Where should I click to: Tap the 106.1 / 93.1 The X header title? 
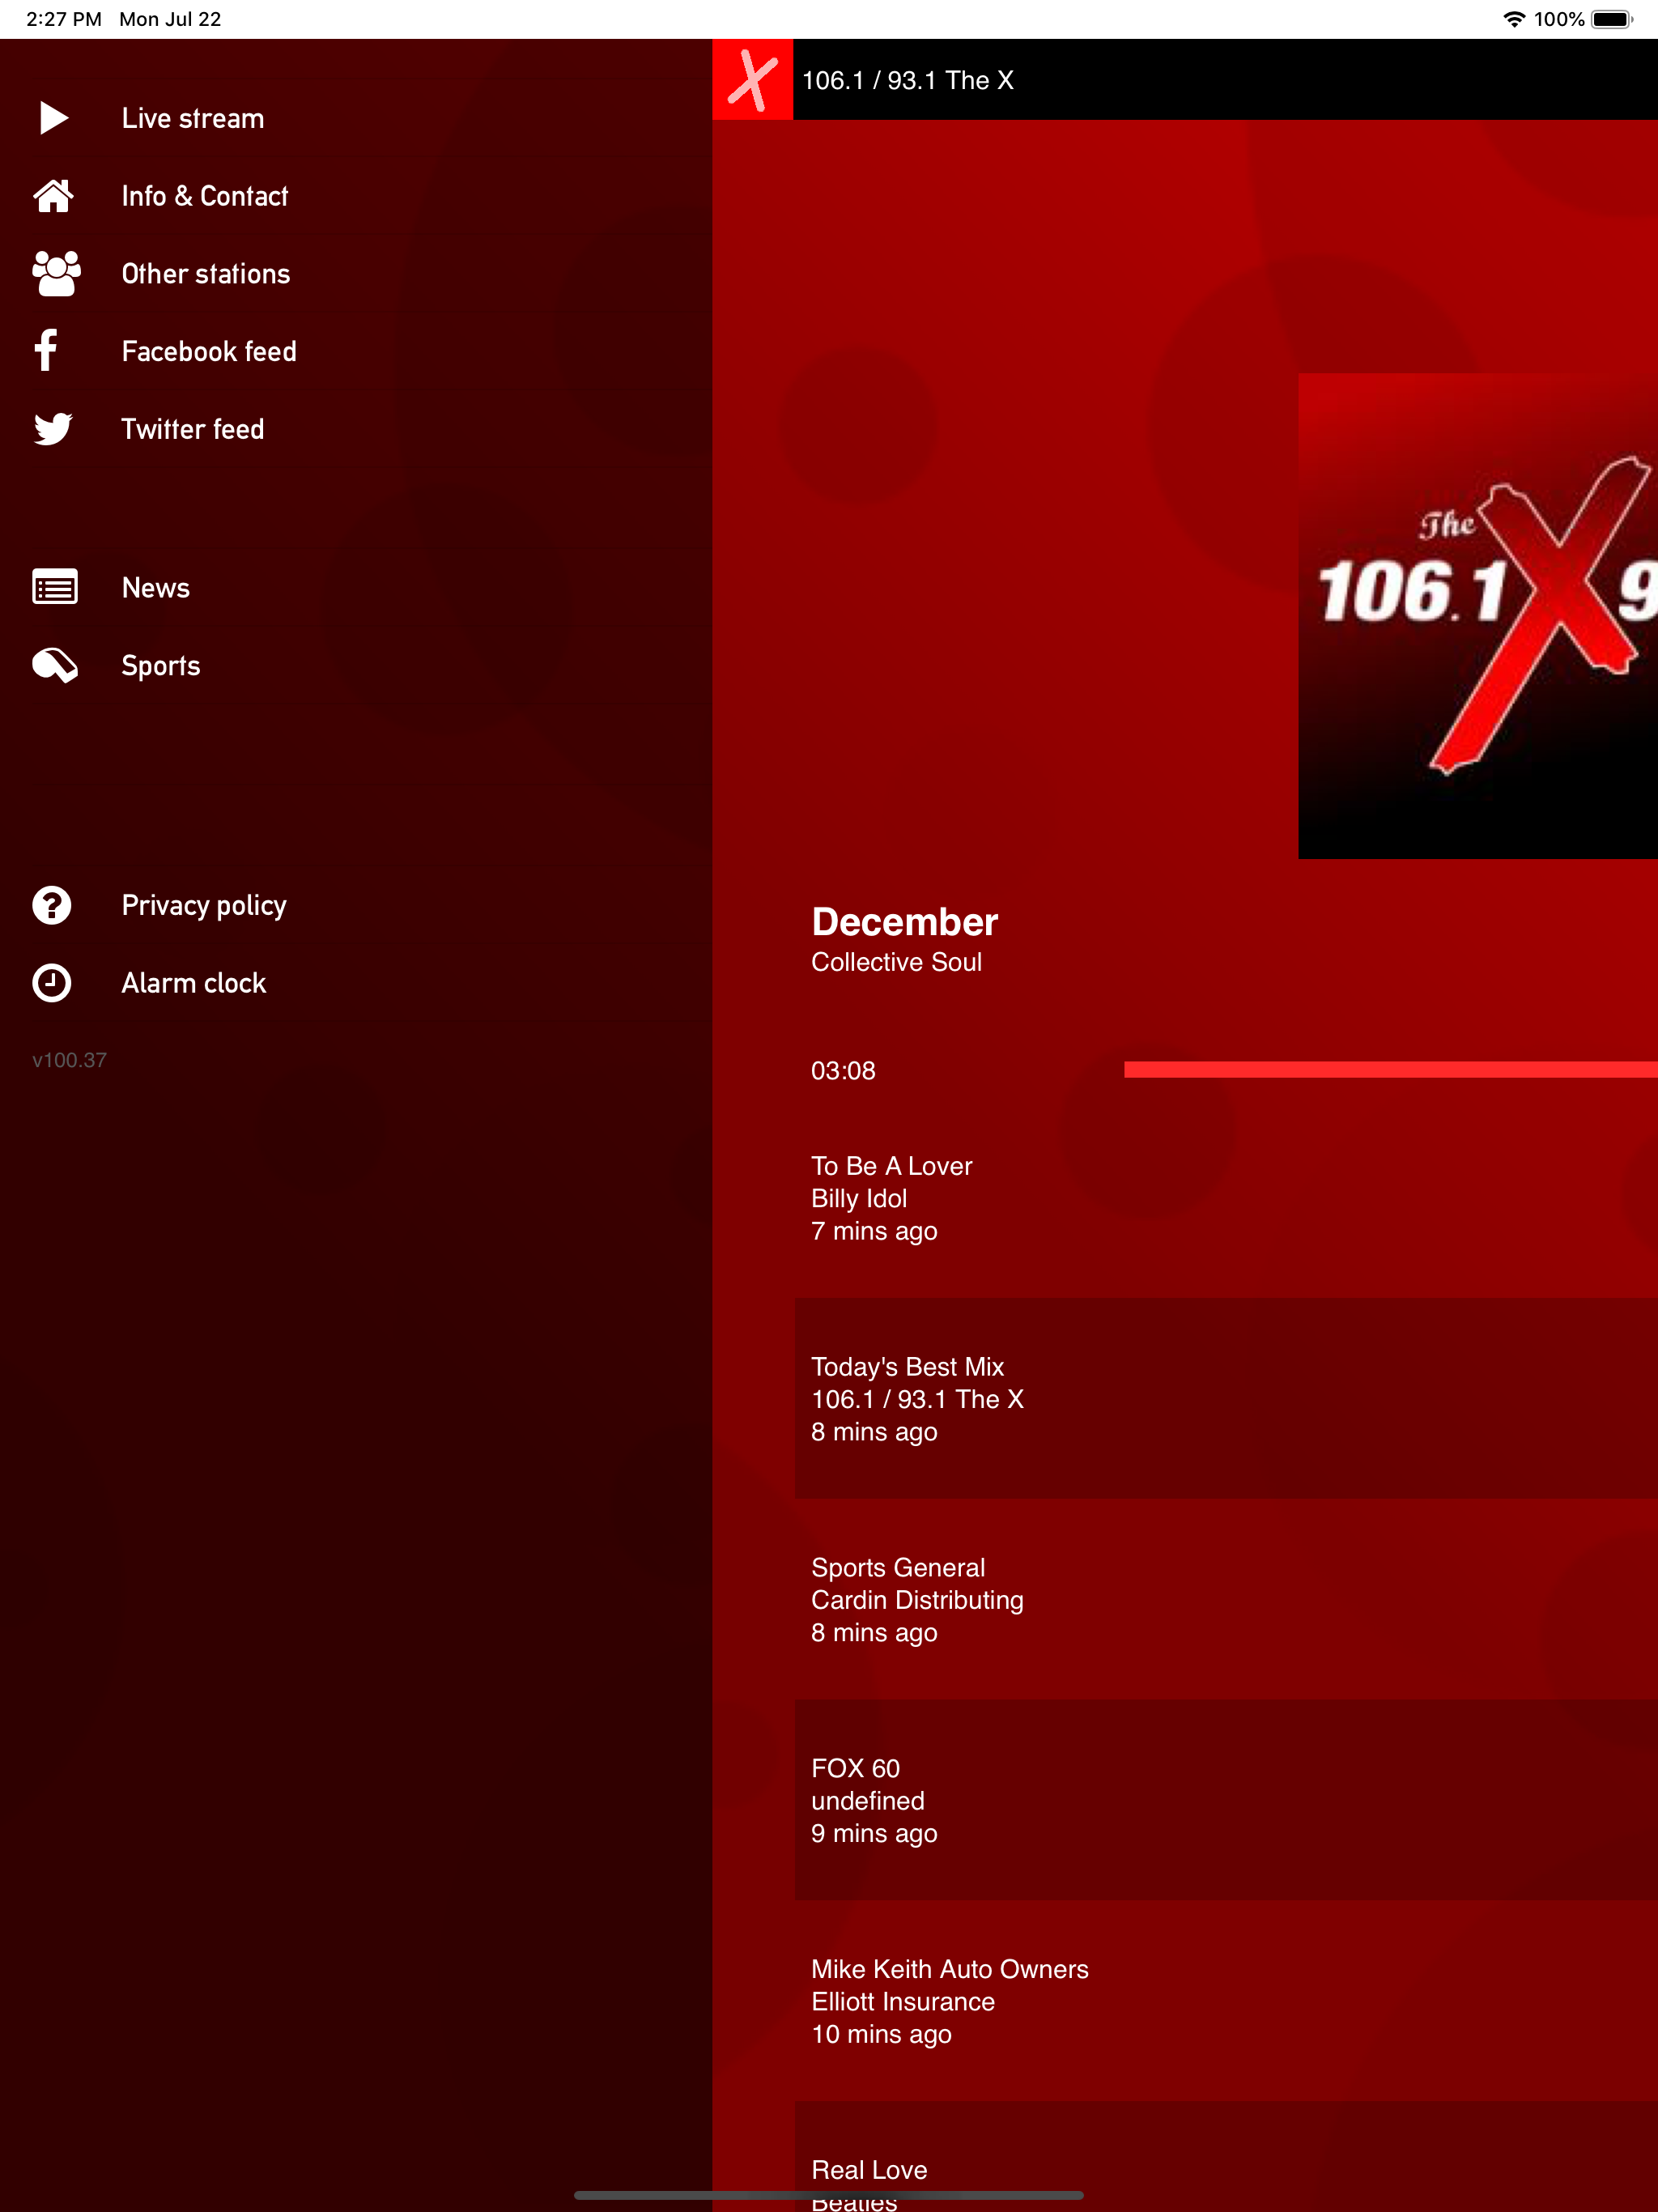[908, 80]
